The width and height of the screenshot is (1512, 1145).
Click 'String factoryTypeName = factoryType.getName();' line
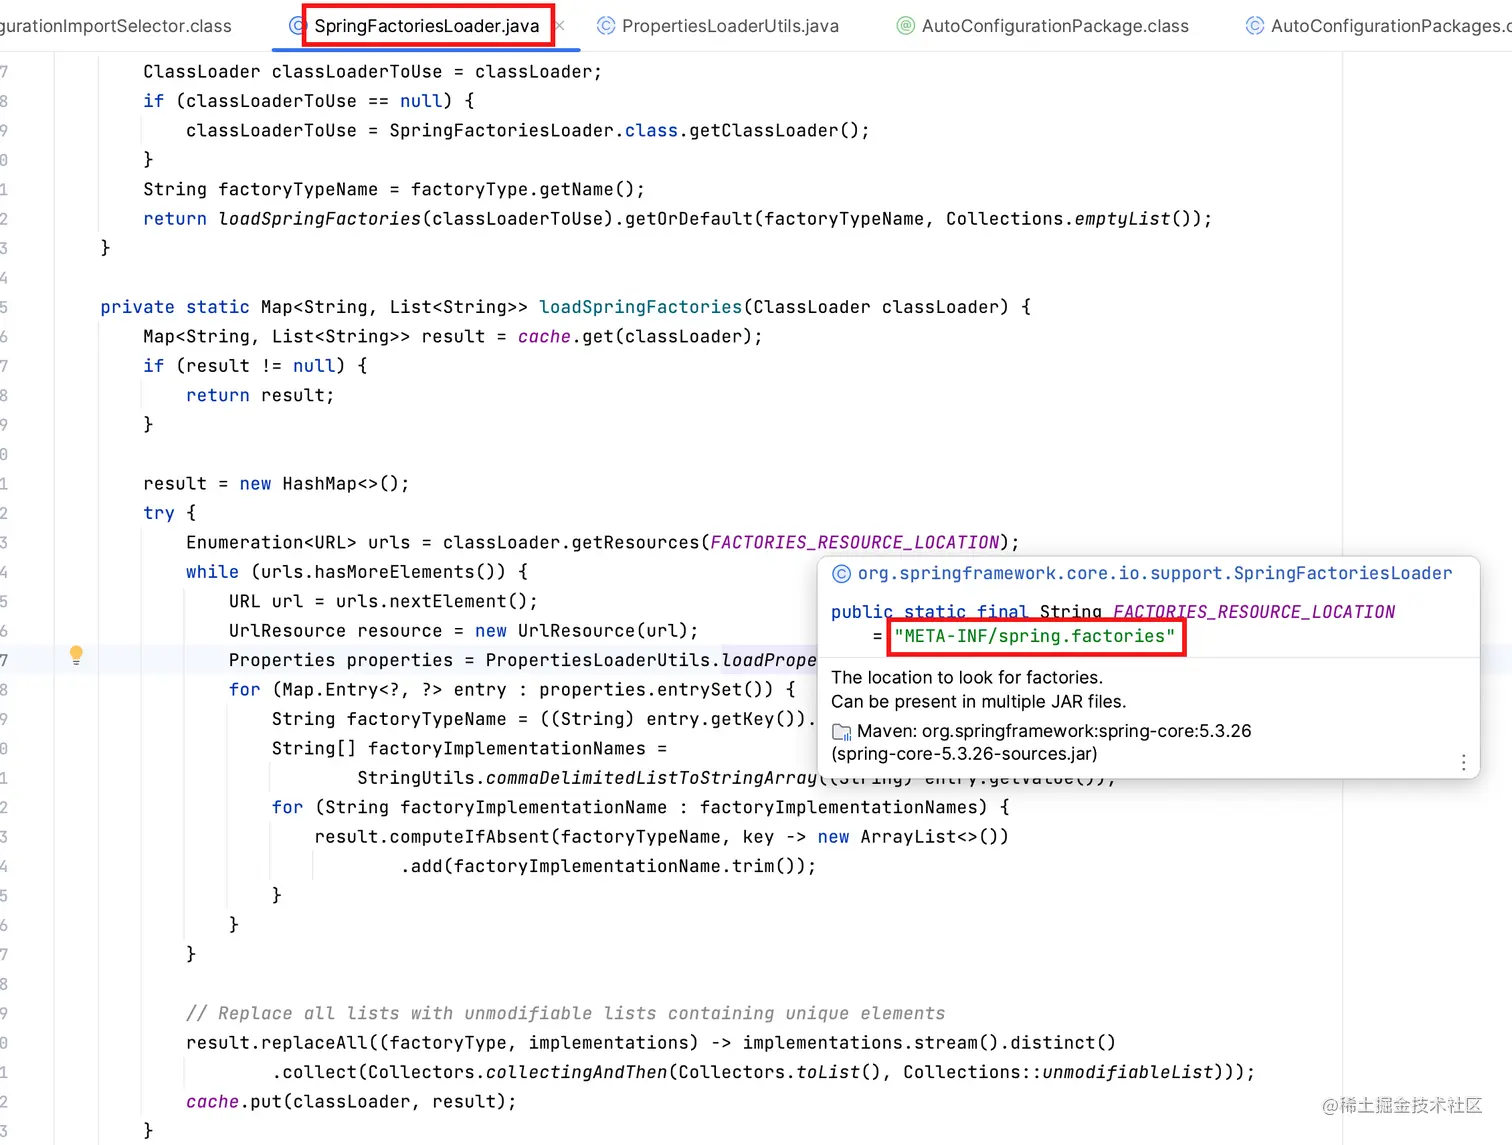pos(394,190)
